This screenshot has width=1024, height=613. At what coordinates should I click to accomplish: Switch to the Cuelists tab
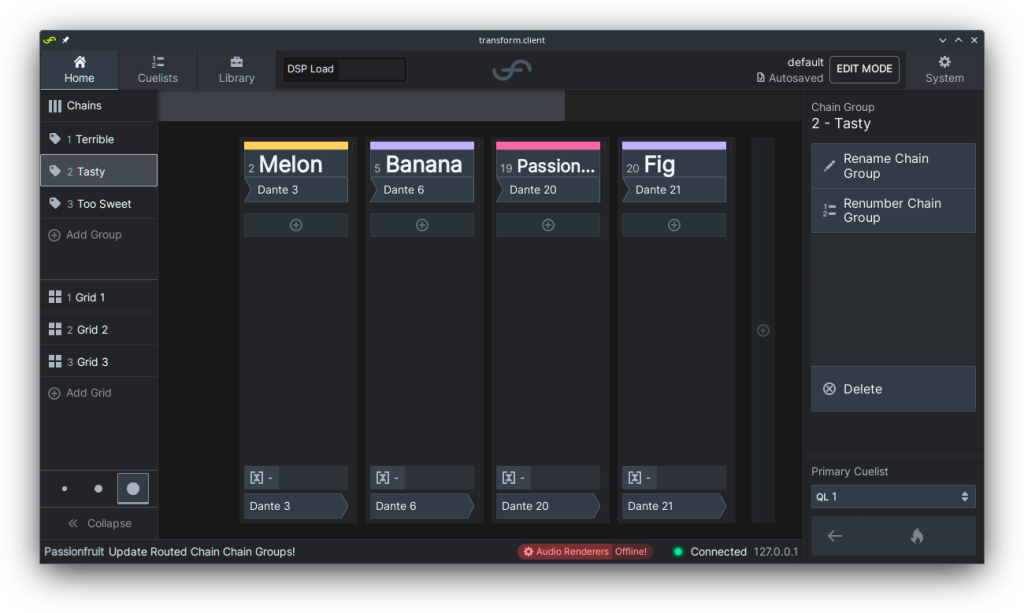click(x=157, y=69)
